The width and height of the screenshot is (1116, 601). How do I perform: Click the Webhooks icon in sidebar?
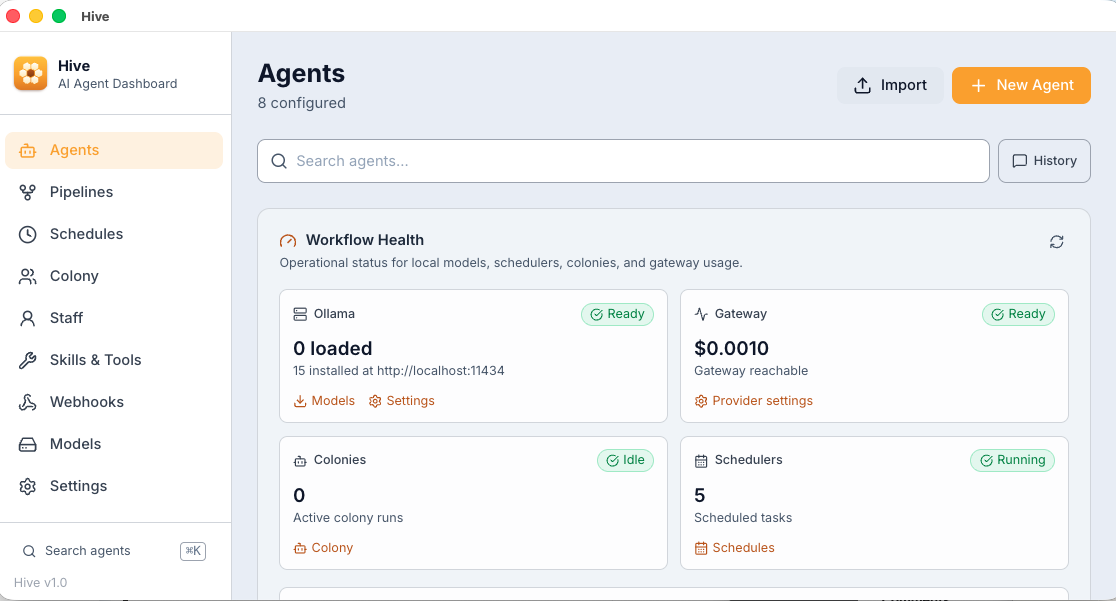click(28, 402)
